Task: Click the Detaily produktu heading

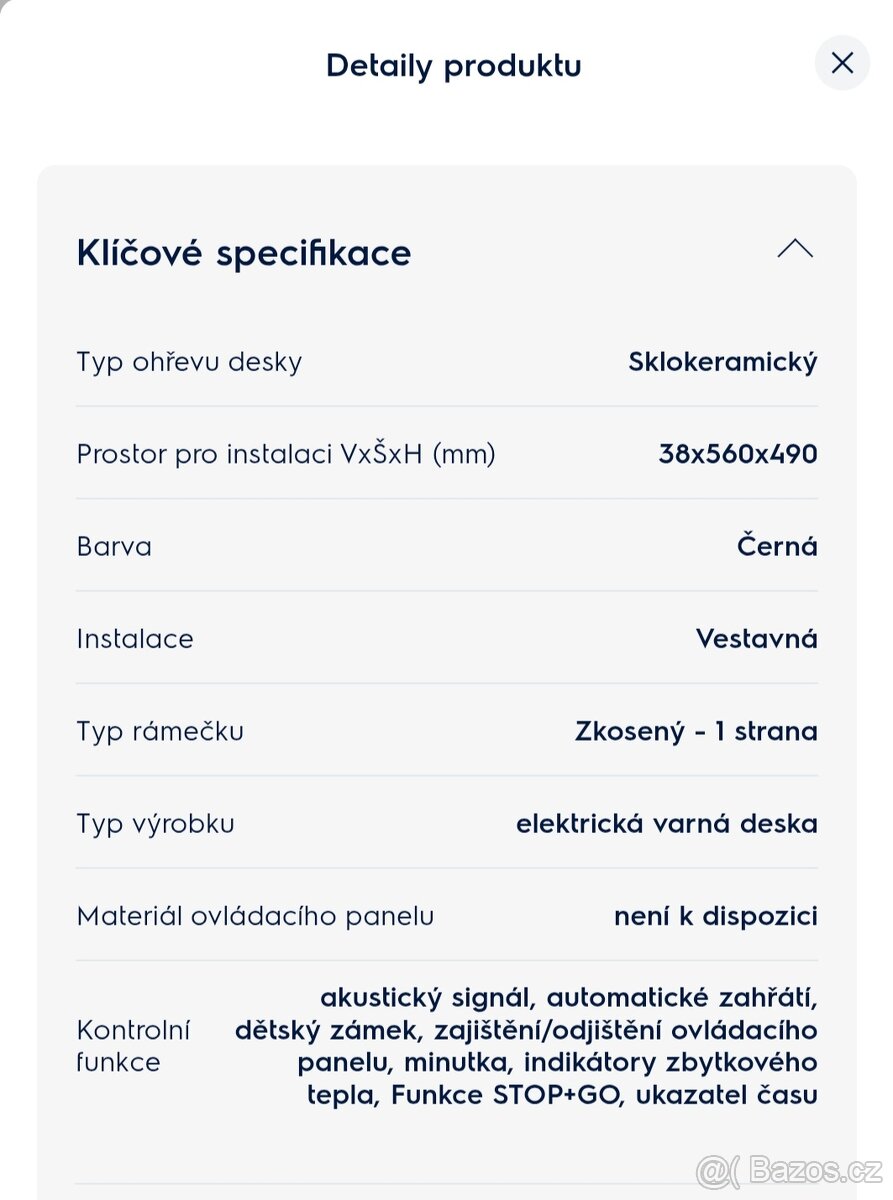Action: pos(453,65)
